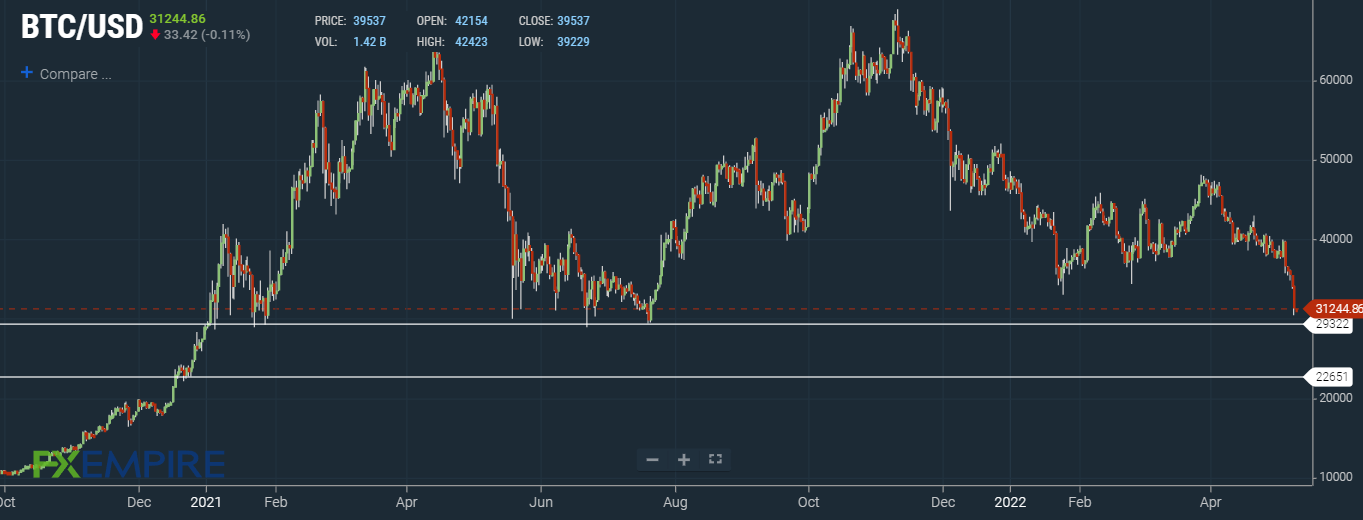Image resolution: width=1363 pixels, height=520 pixels.
Task: Open the Compare... symbol option
Action: pyautogui.click(x=75, y=74)
